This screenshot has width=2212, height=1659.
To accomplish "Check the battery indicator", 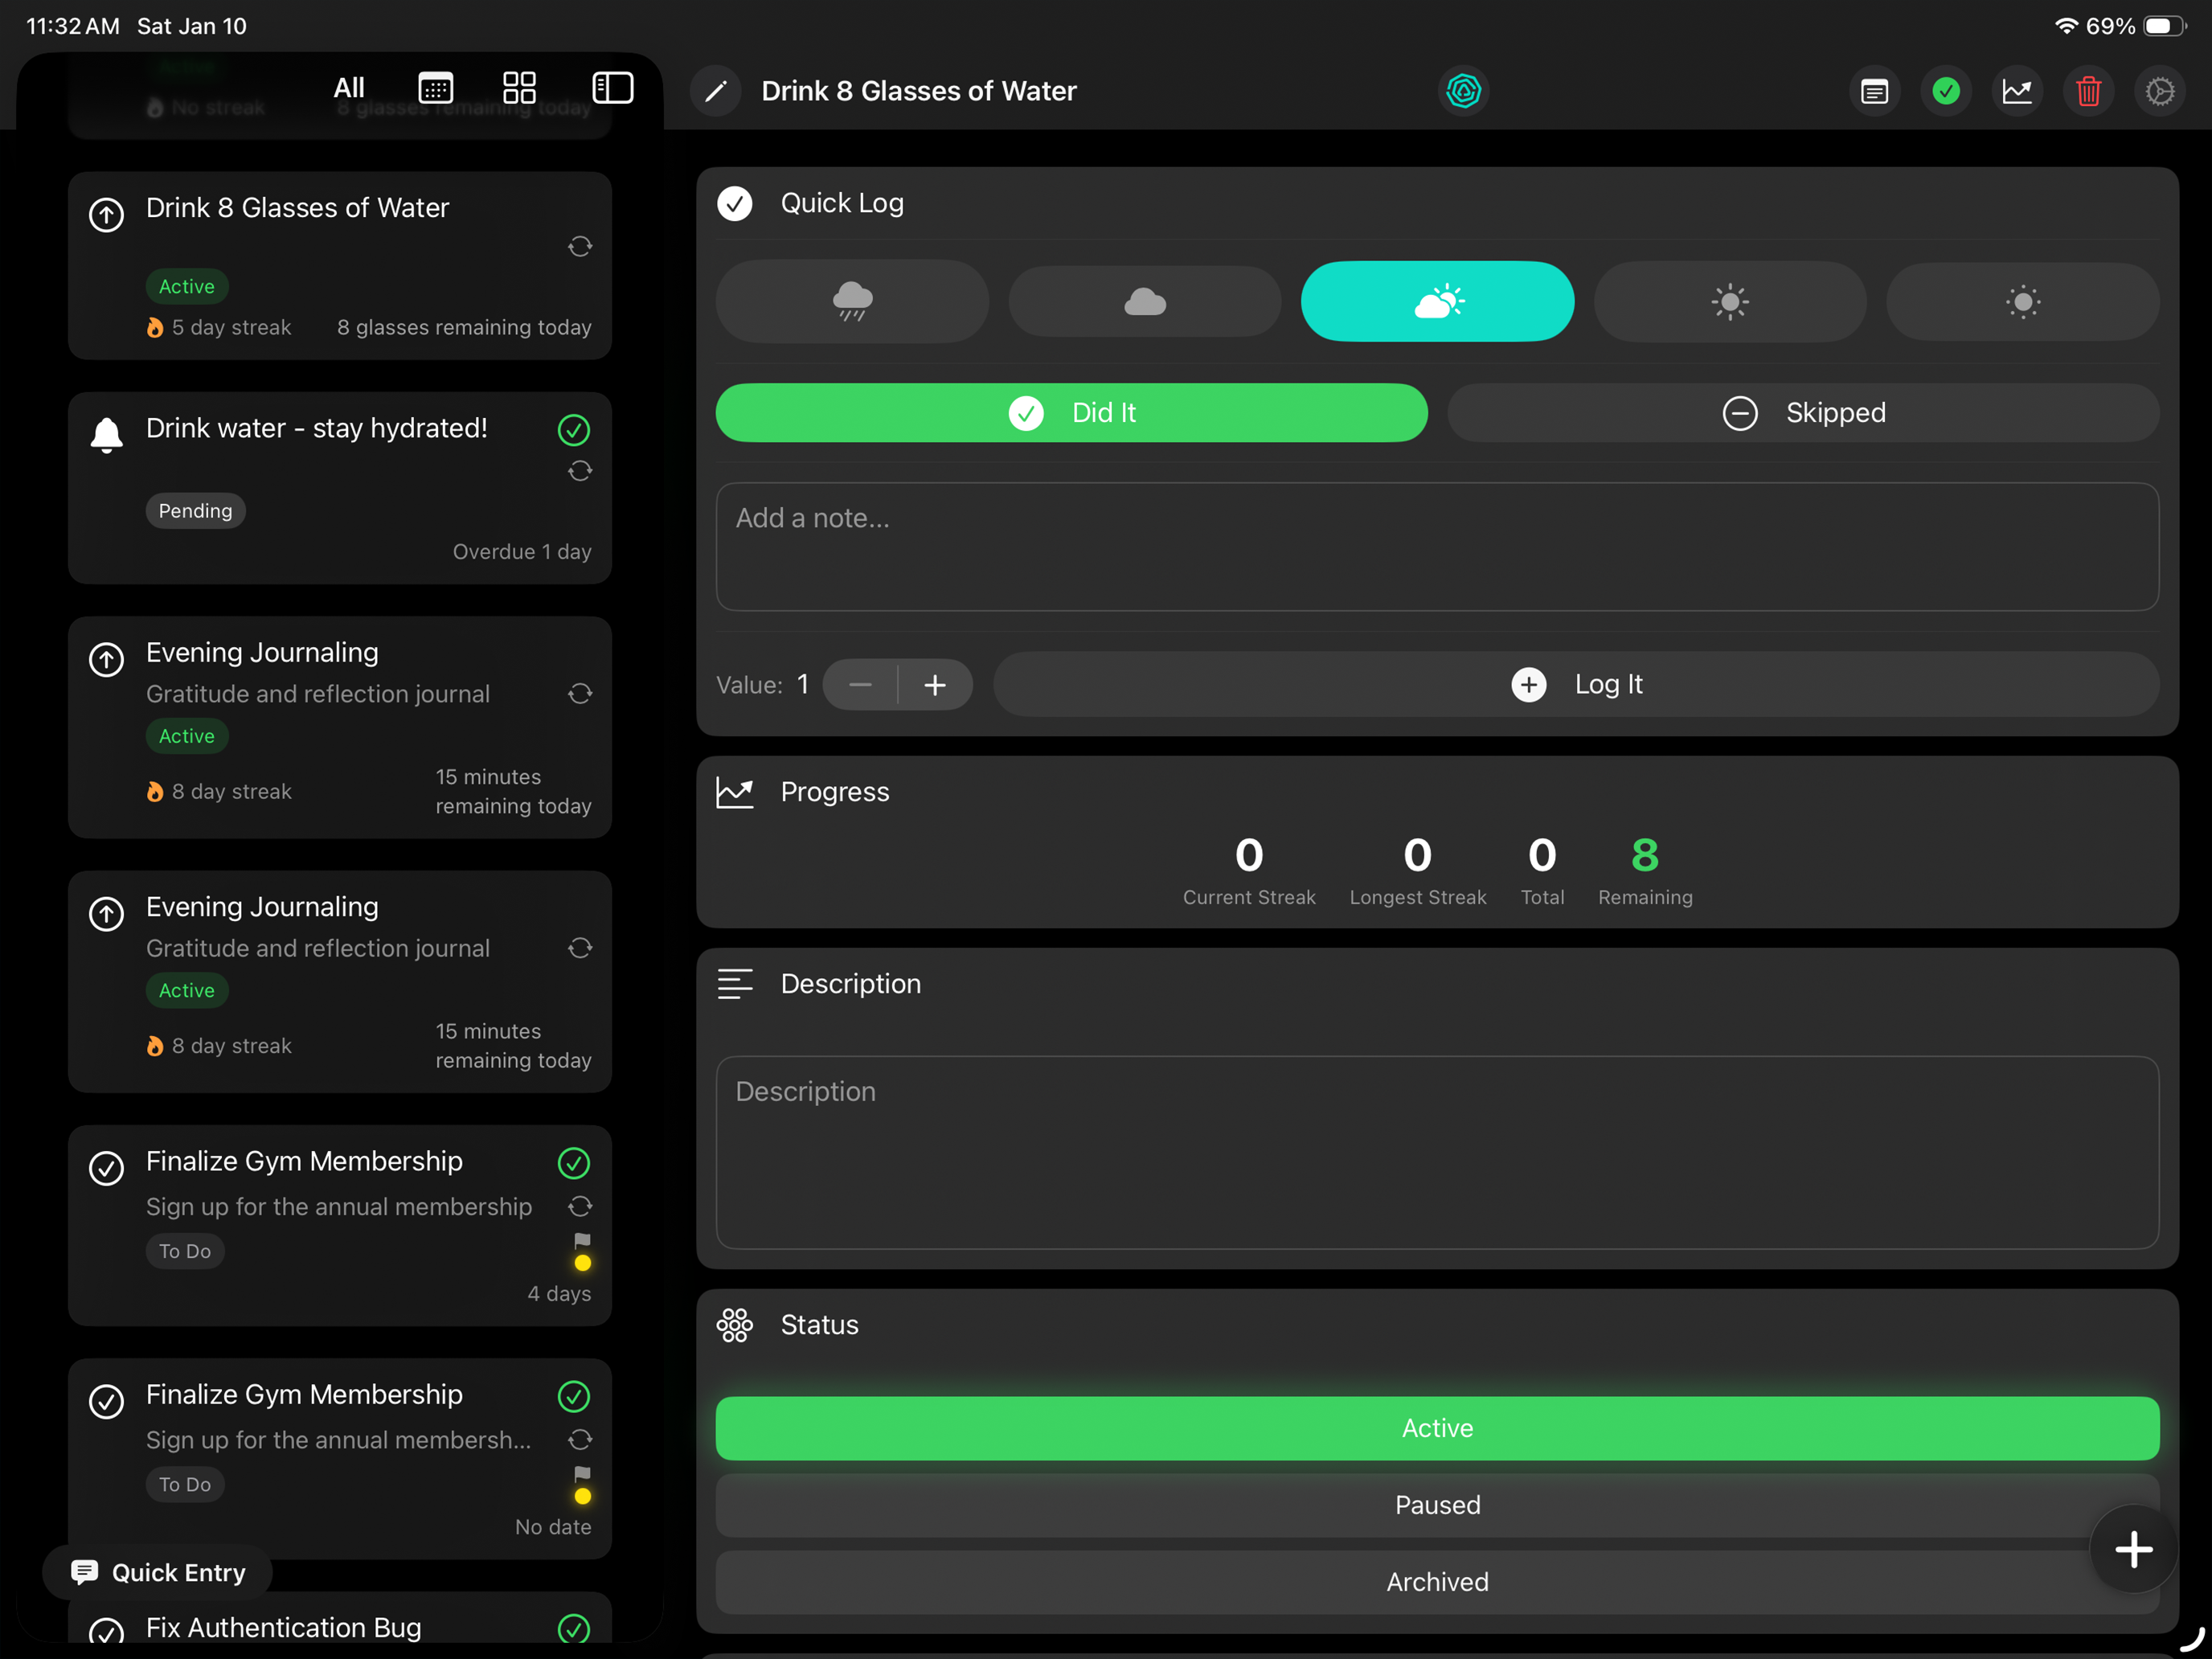I will point(2165,26).
